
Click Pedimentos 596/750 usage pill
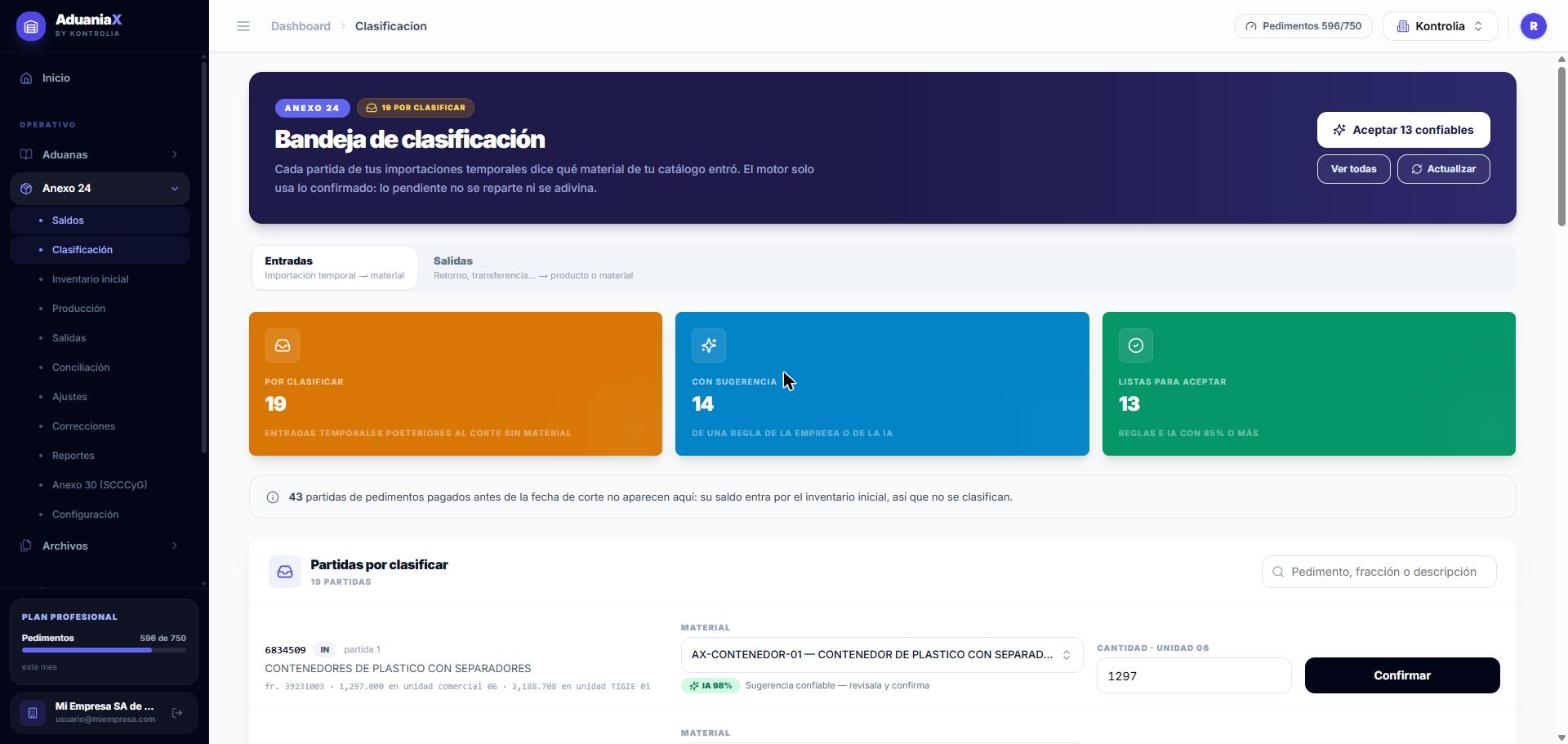click(x=1303, y=26)
